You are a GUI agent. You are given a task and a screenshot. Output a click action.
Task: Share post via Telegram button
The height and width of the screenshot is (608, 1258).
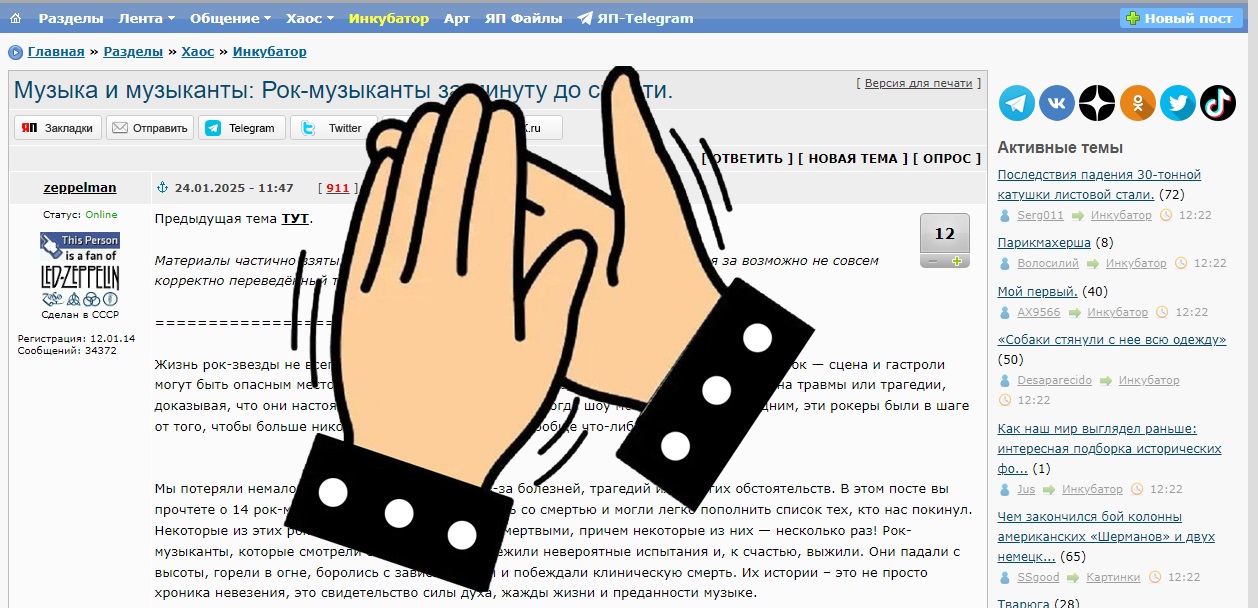[x=241, y=128]
